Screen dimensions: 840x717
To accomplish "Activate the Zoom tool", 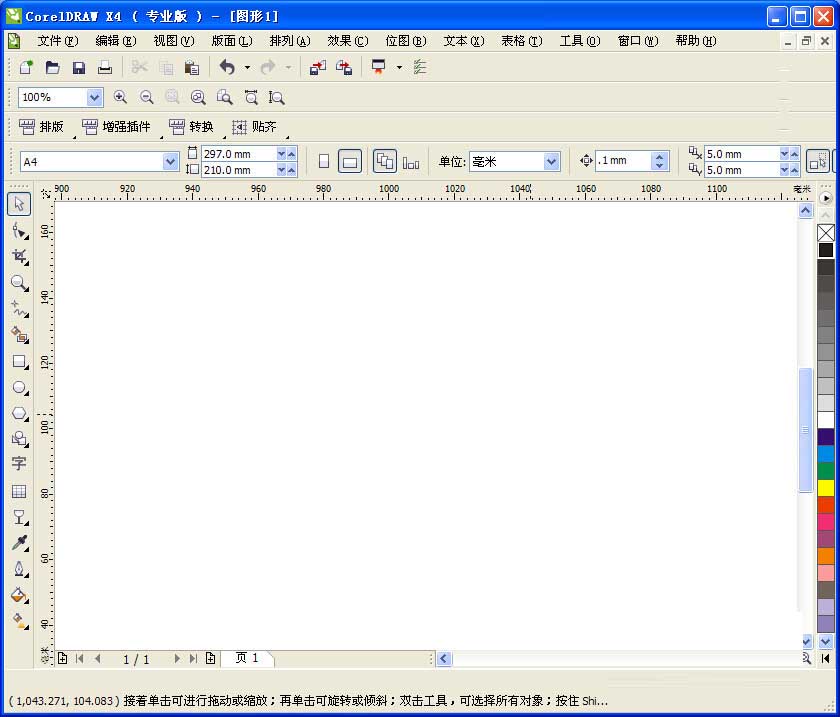I will point(19,284).
